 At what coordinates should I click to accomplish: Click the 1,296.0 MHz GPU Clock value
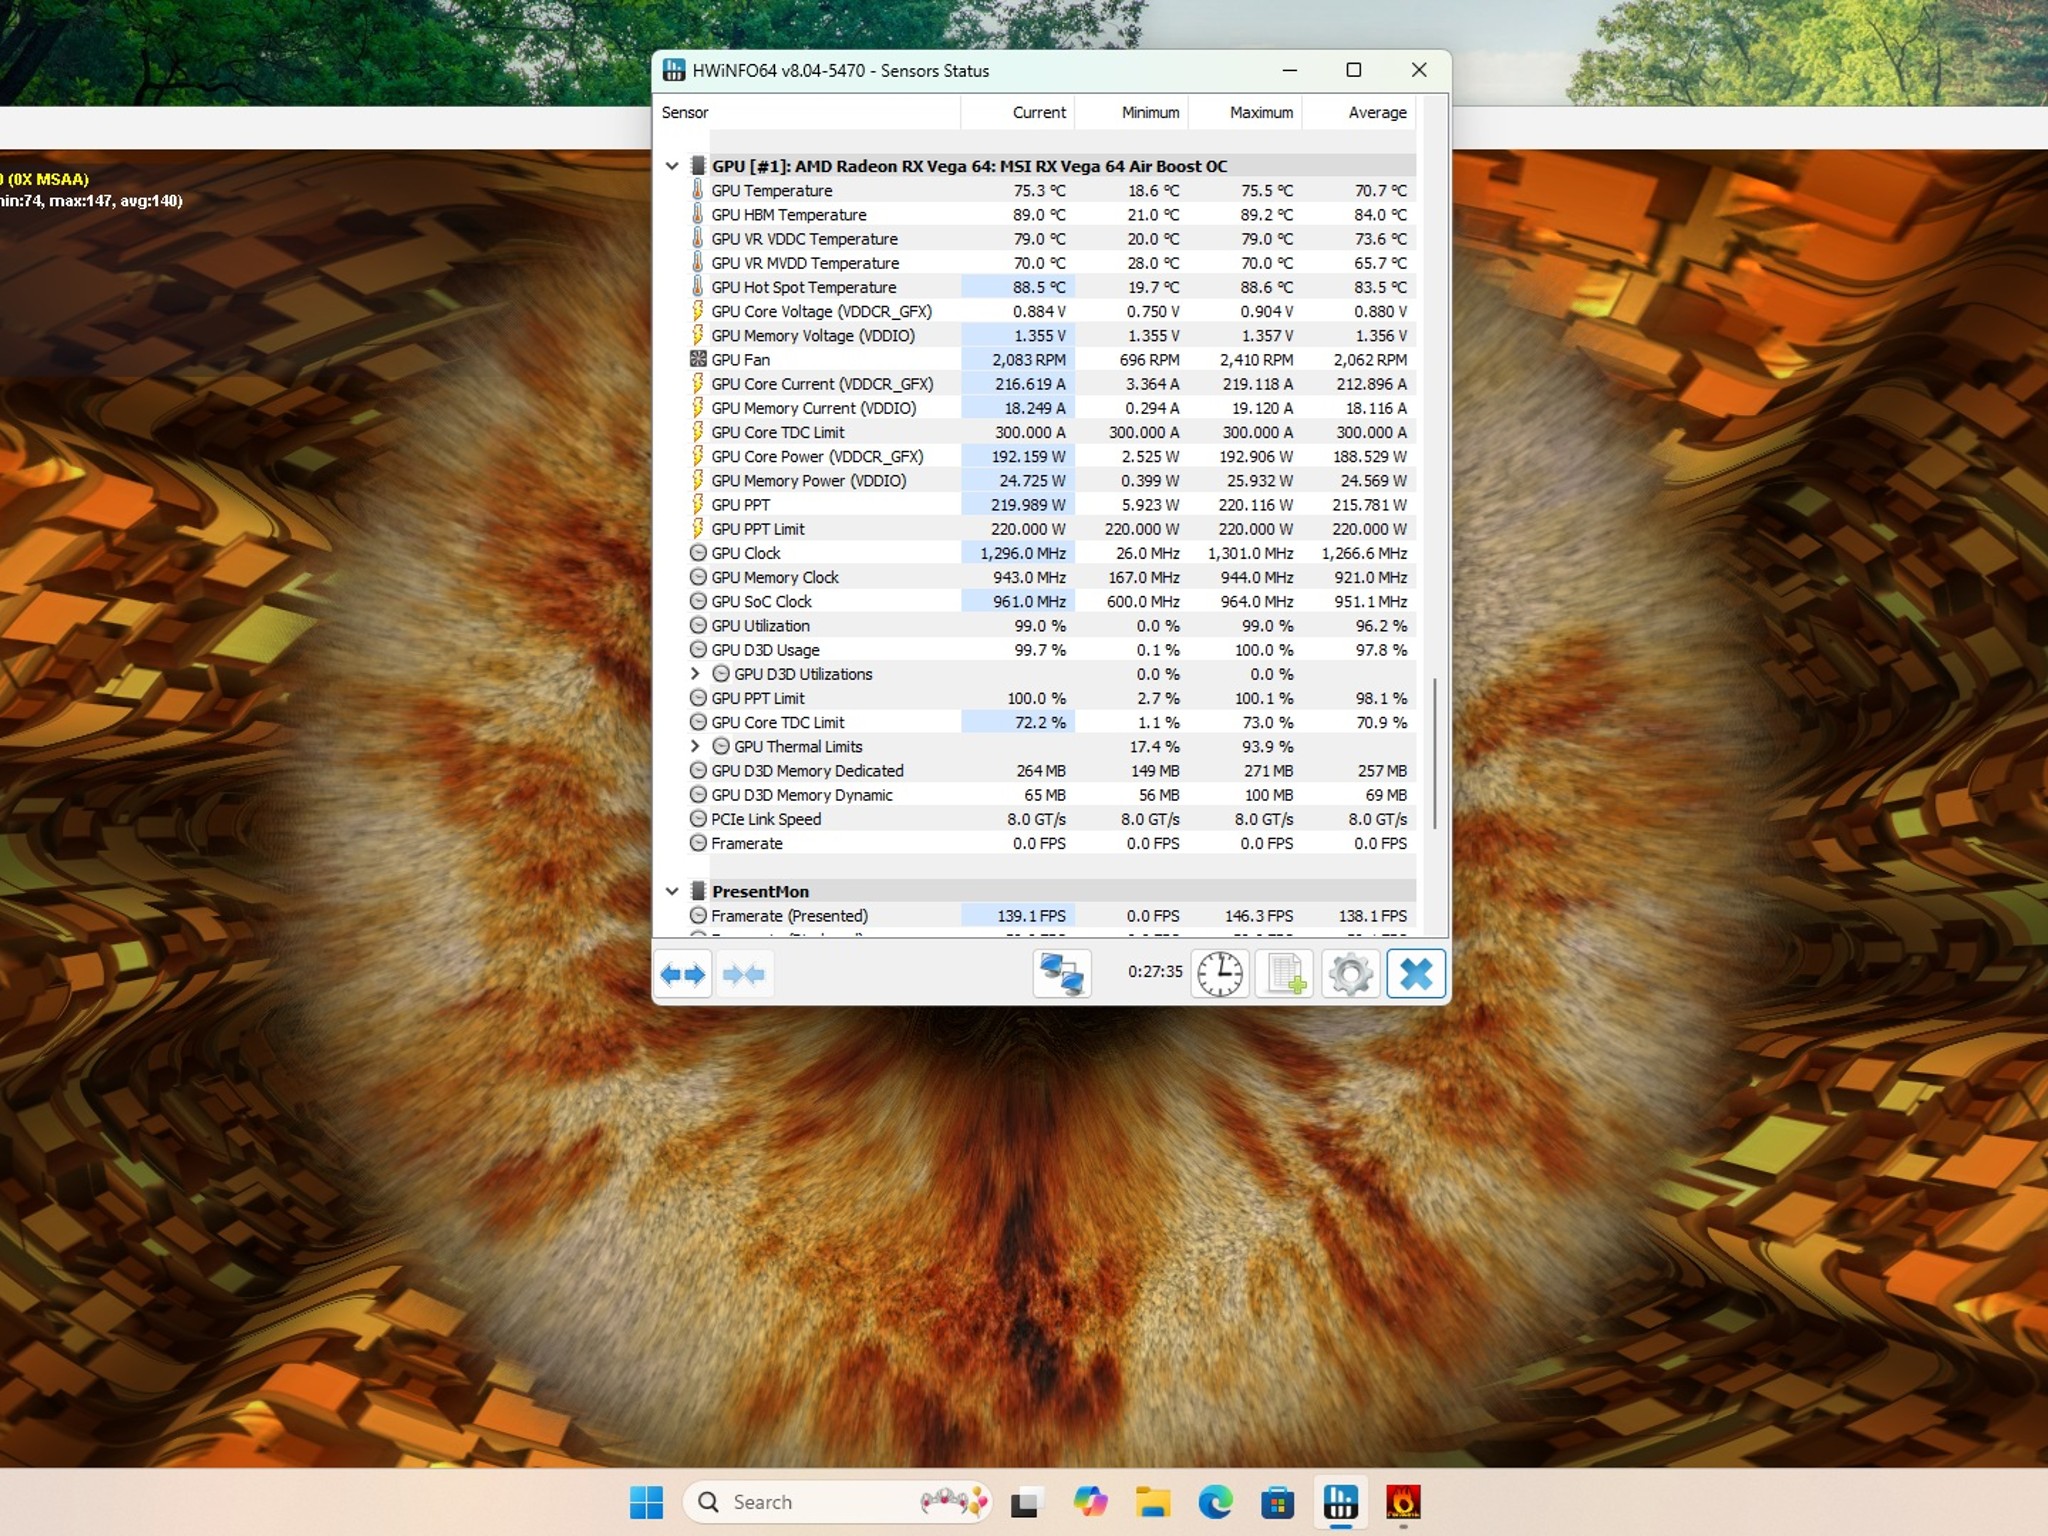pos(1023,553)
